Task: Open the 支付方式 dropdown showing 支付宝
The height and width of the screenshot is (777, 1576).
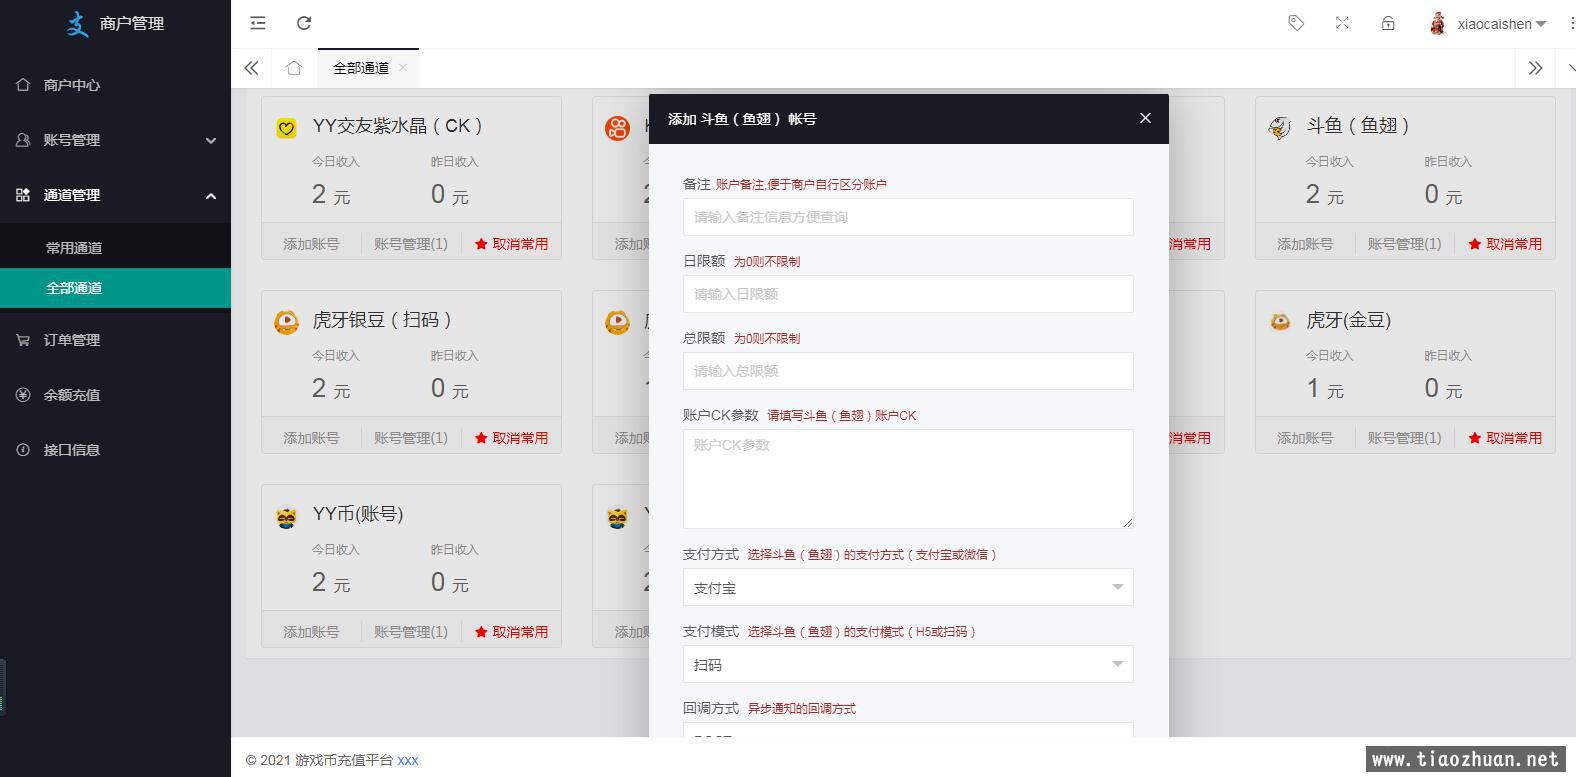Action: (907, 588)
